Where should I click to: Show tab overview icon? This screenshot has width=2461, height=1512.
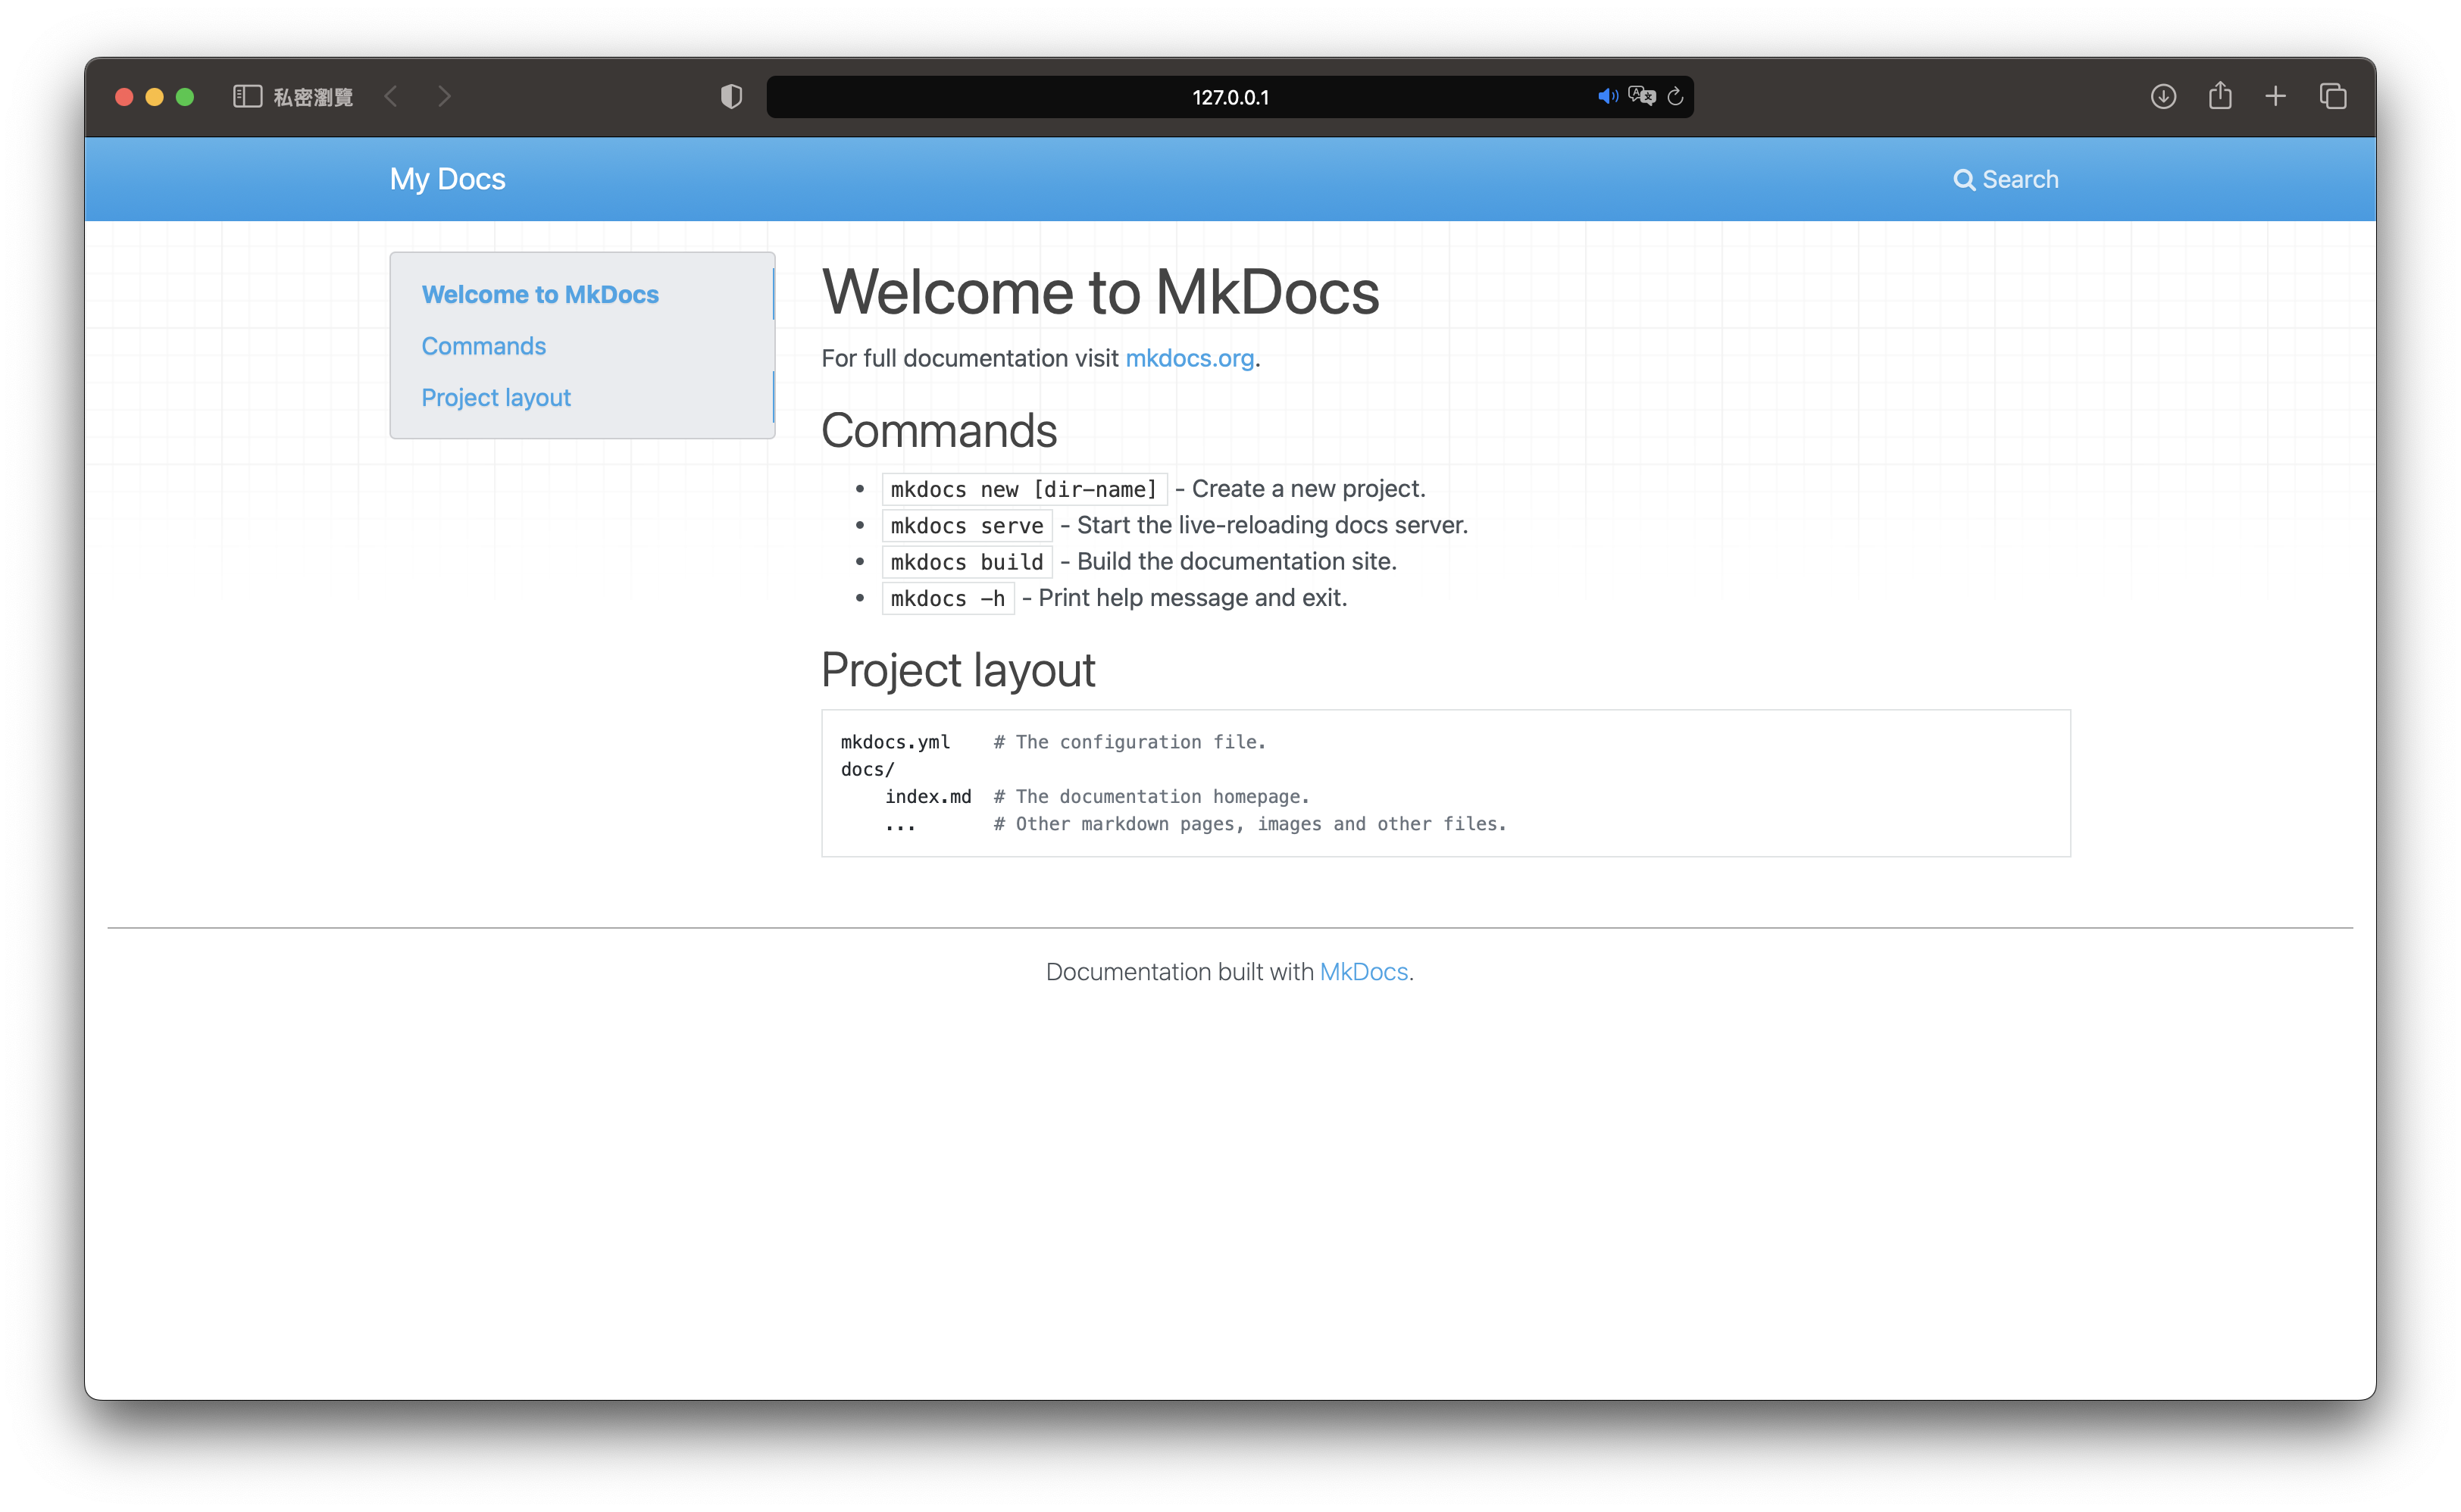coord(2333,97)
